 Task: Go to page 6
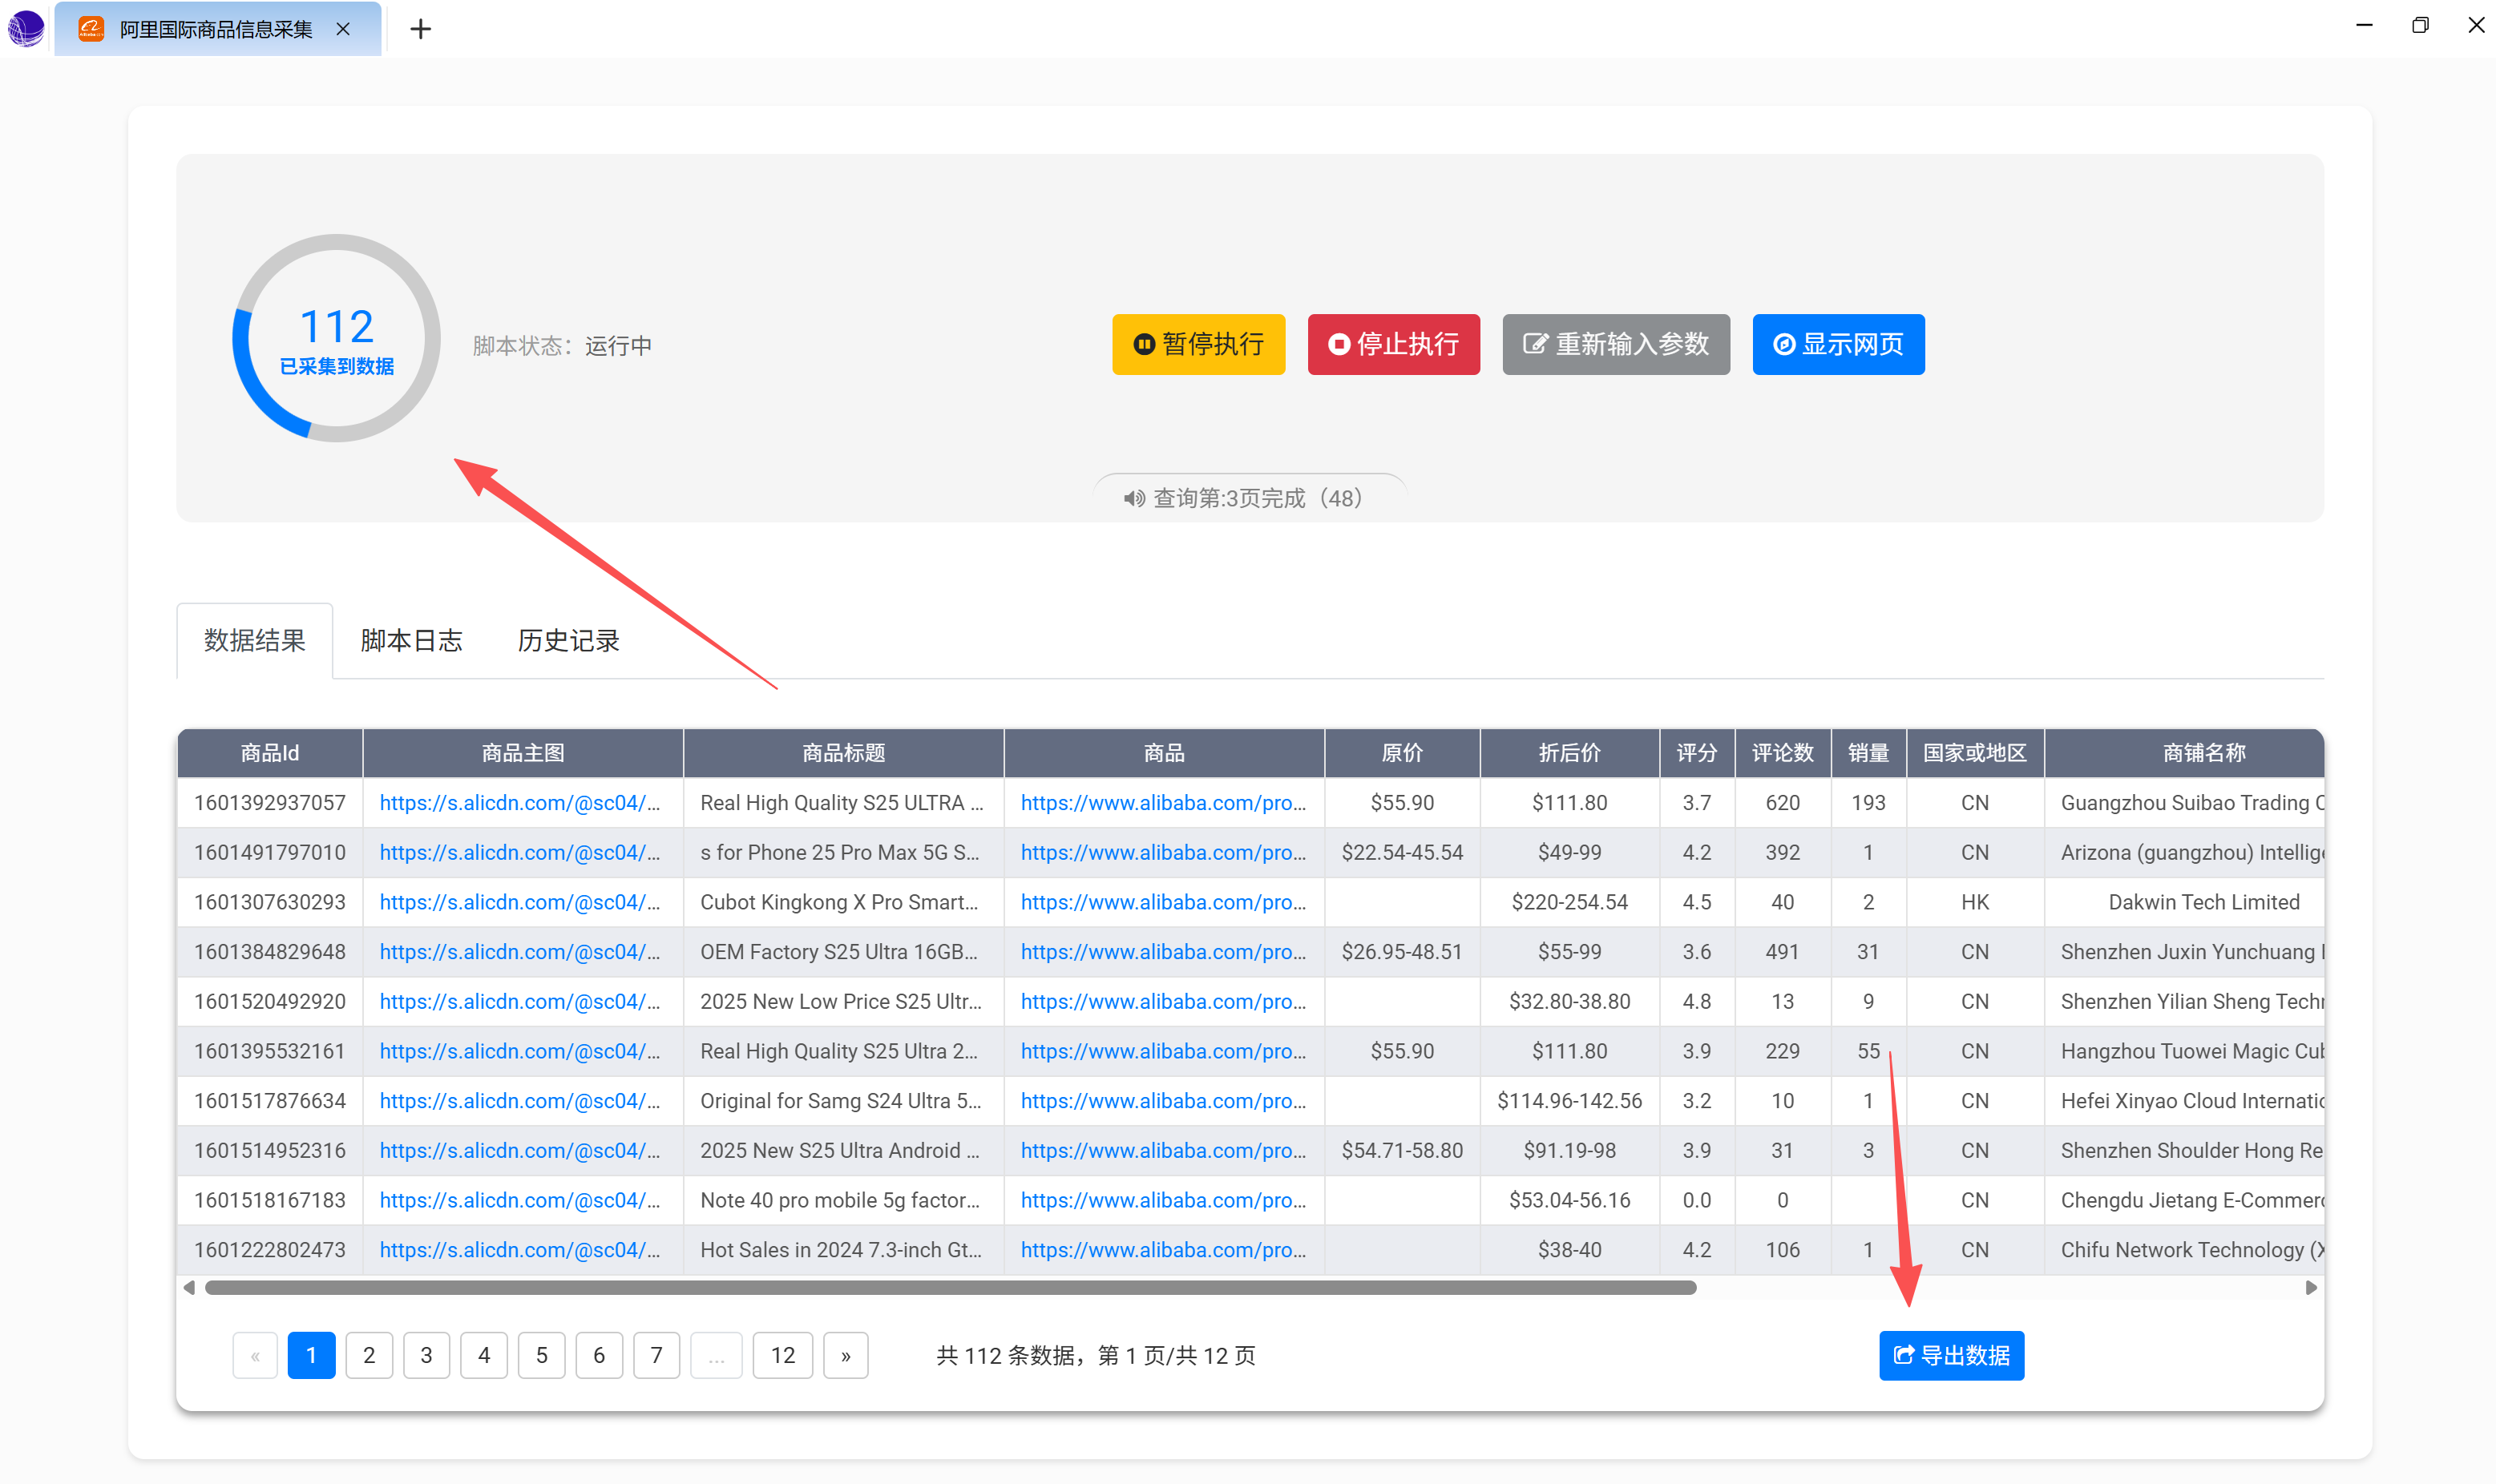[x=599, y=1355]
